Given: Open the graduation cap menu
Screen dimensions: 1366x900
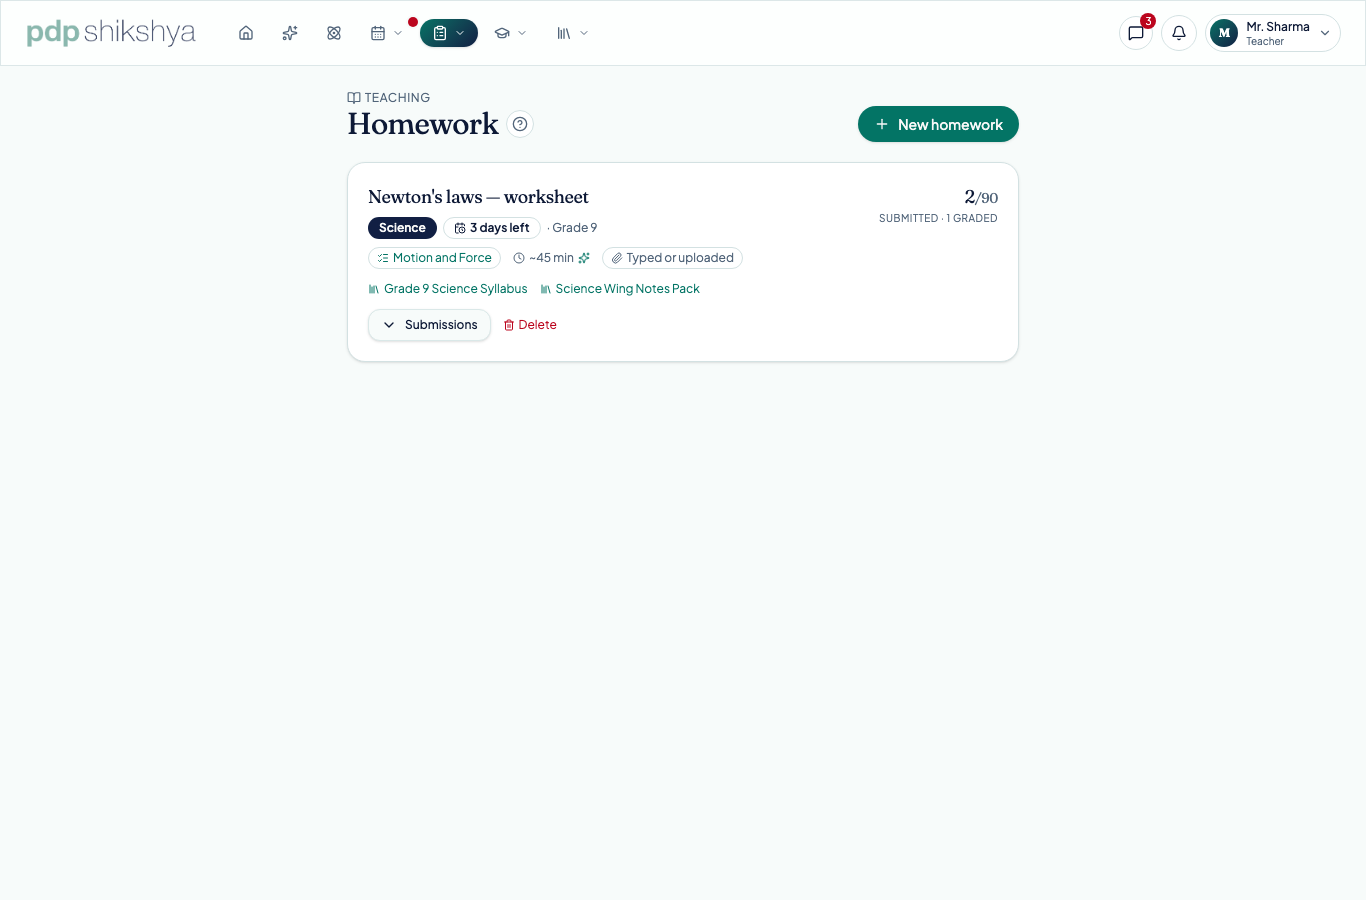Looking at the screenshot, I should click(x=510, y=33).
